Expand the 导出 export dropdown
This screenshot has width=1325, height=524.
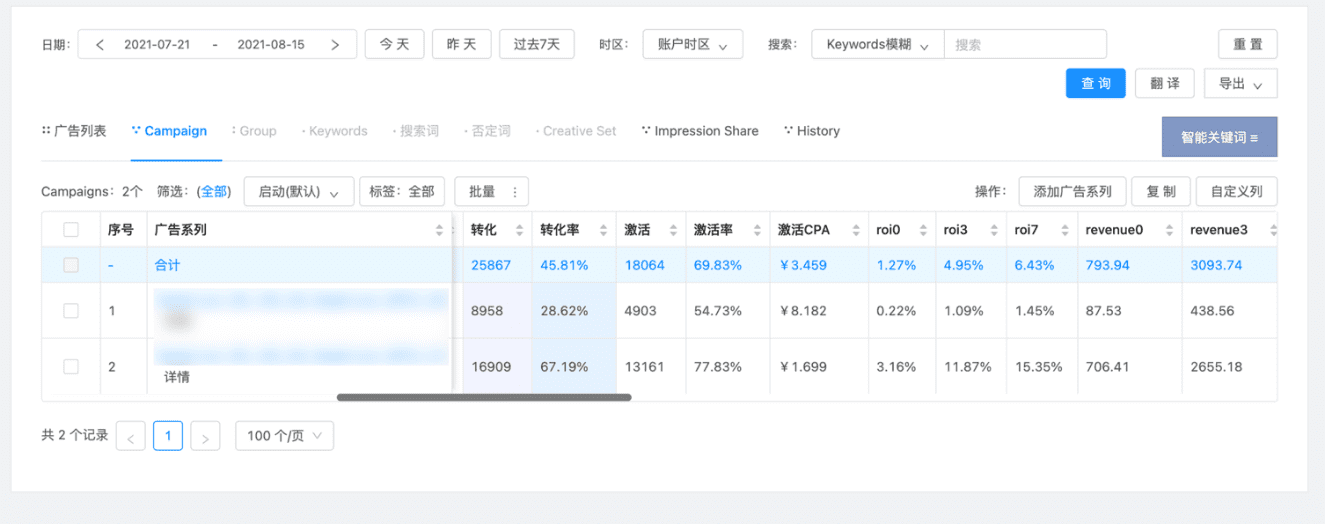(x=1241, y=84)
